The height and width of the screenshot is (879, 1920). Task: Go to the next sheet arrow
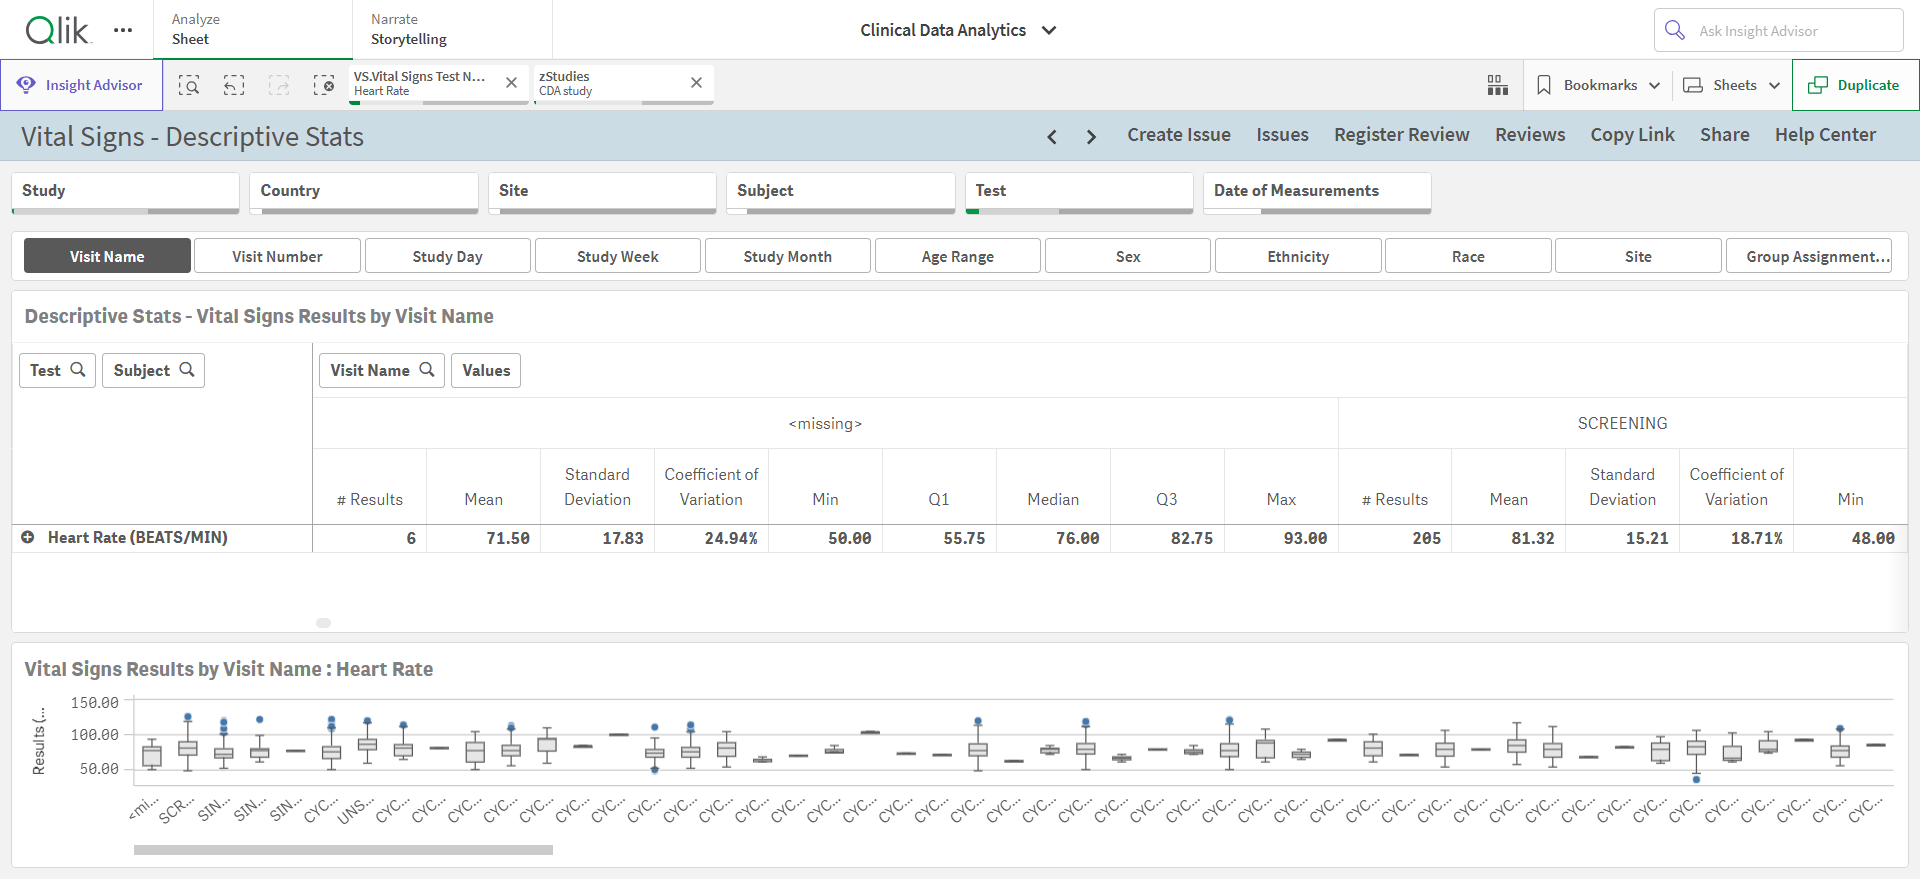[x=1091, y=136]
